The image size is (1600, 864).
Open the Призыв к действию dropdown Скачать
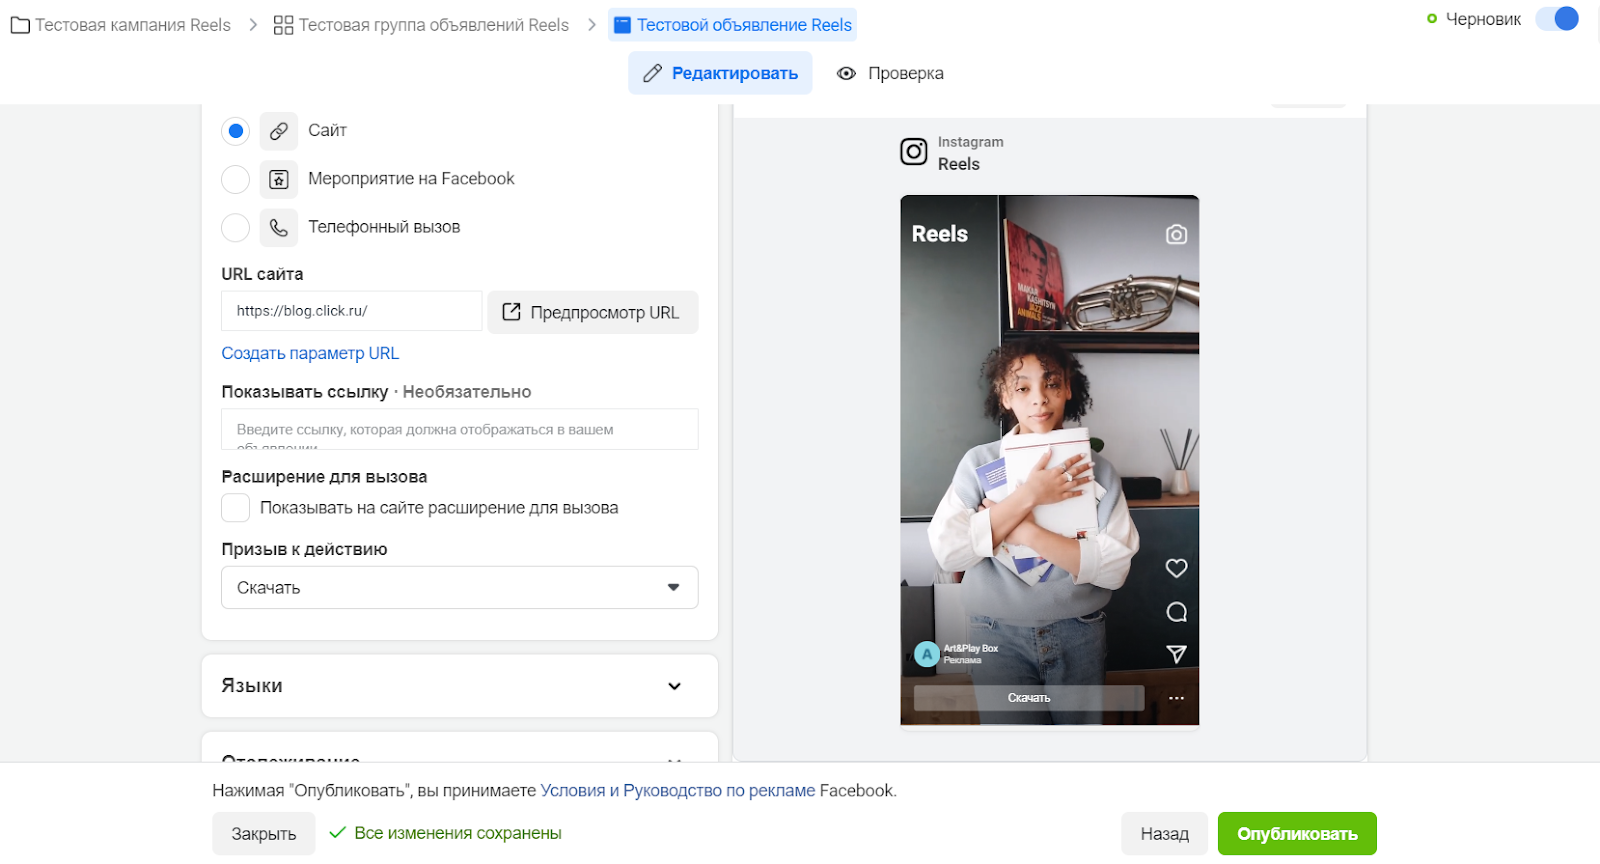460,588
